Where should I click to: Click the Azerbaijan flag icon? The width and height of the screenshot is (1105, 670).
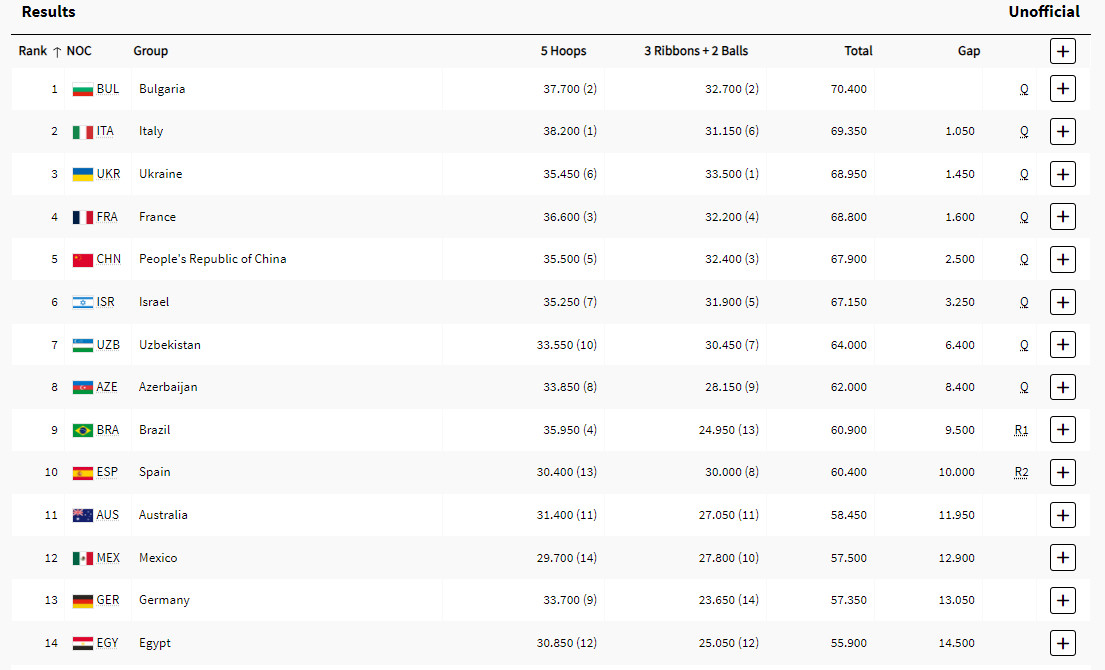coord(82,387)
